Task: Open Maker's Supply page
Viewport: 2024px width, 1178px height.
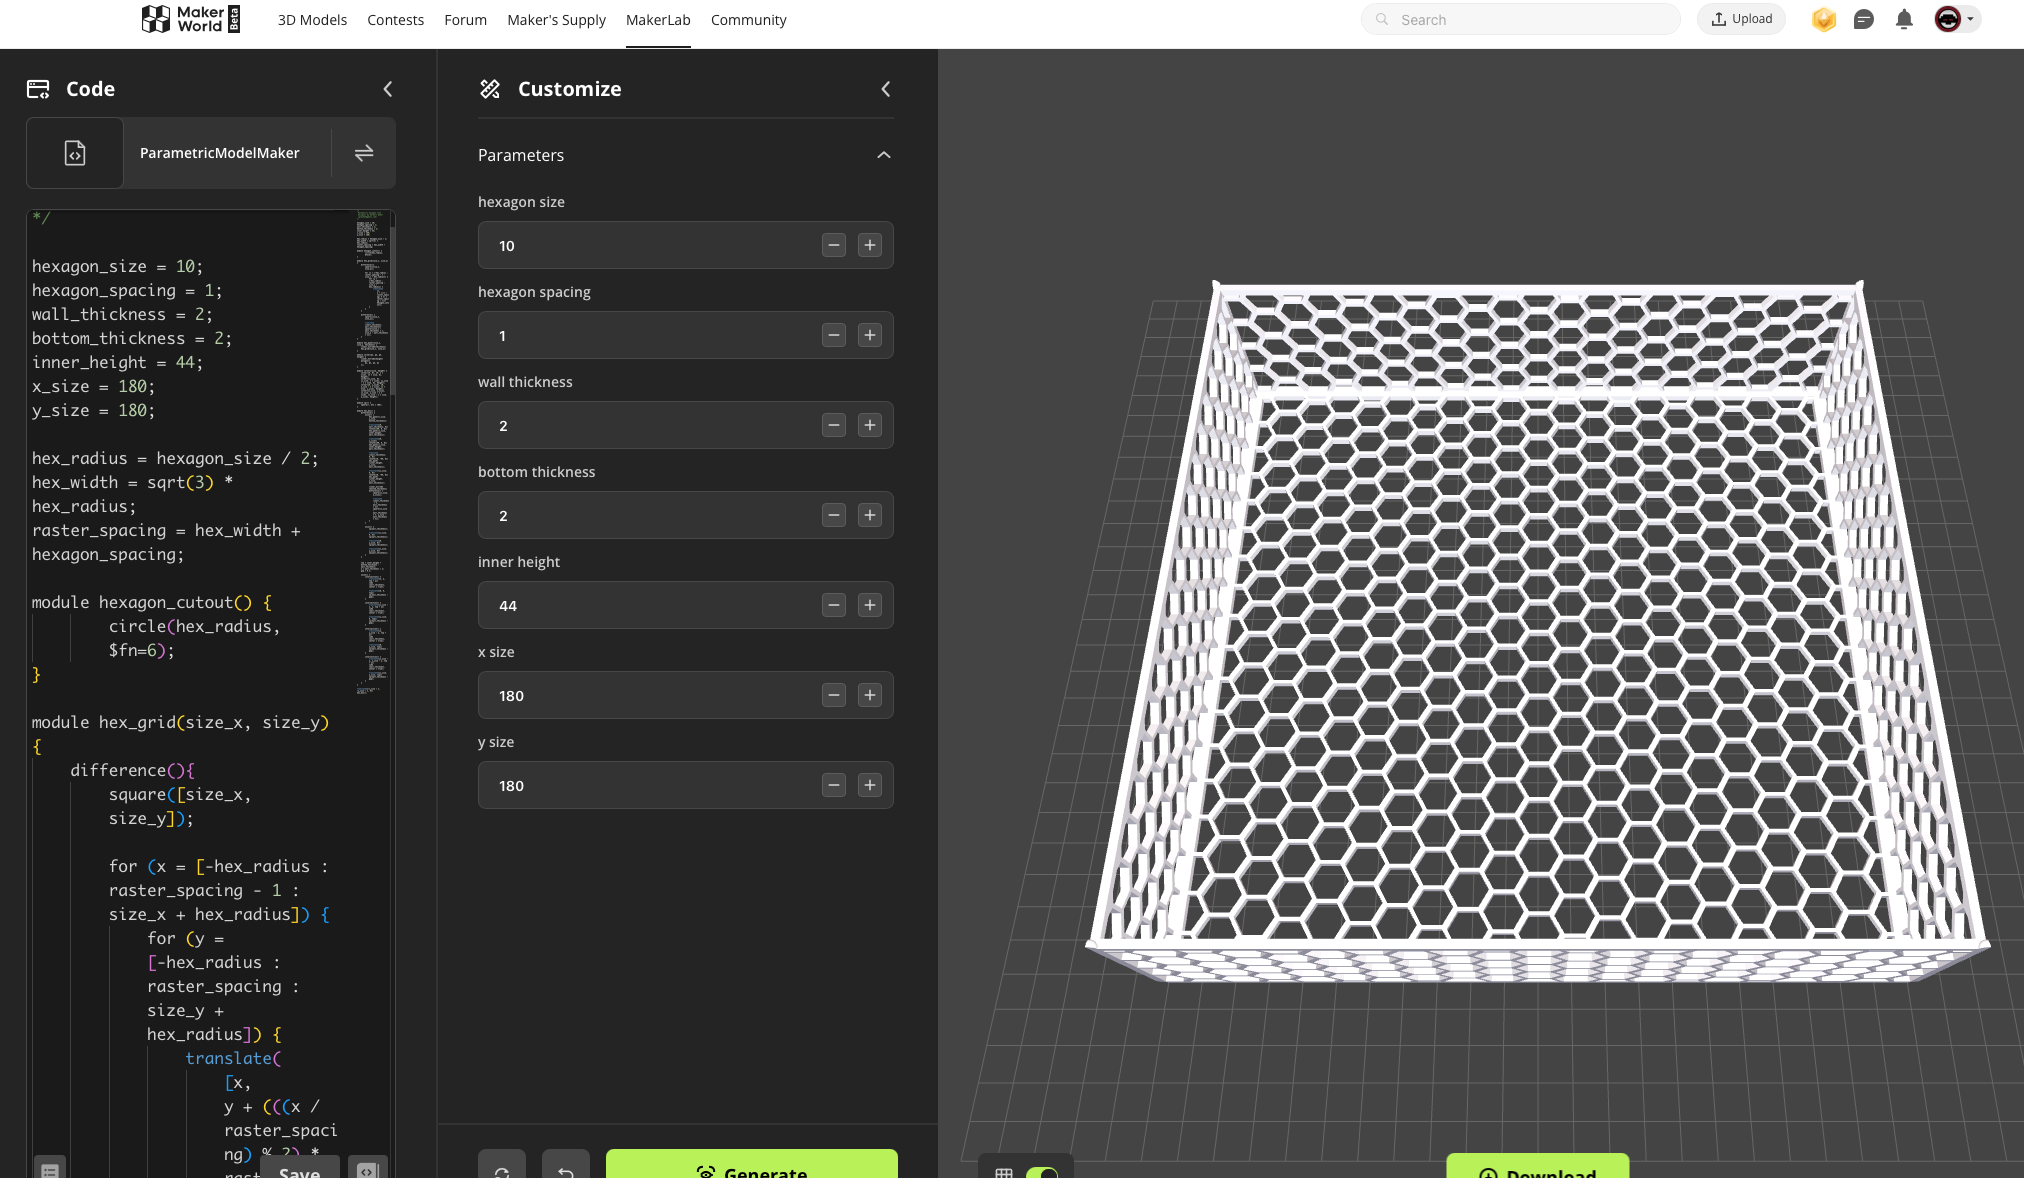Action: click(556, 20)
